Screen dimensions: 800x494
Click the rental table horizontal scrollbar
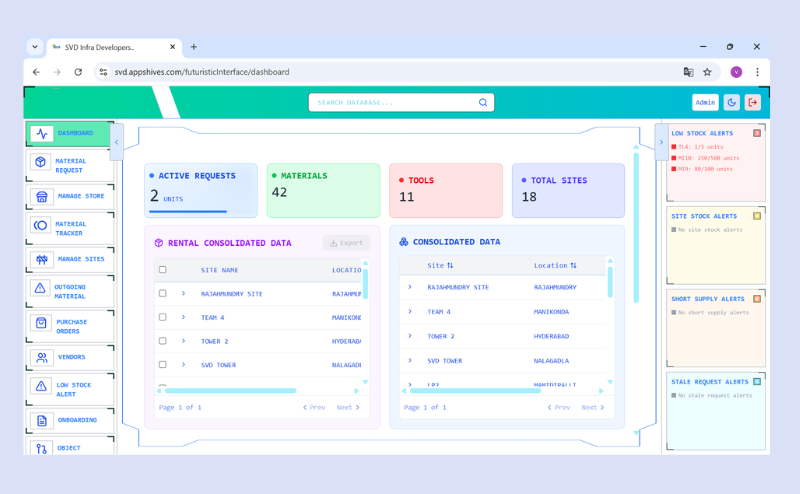[230, 390]
